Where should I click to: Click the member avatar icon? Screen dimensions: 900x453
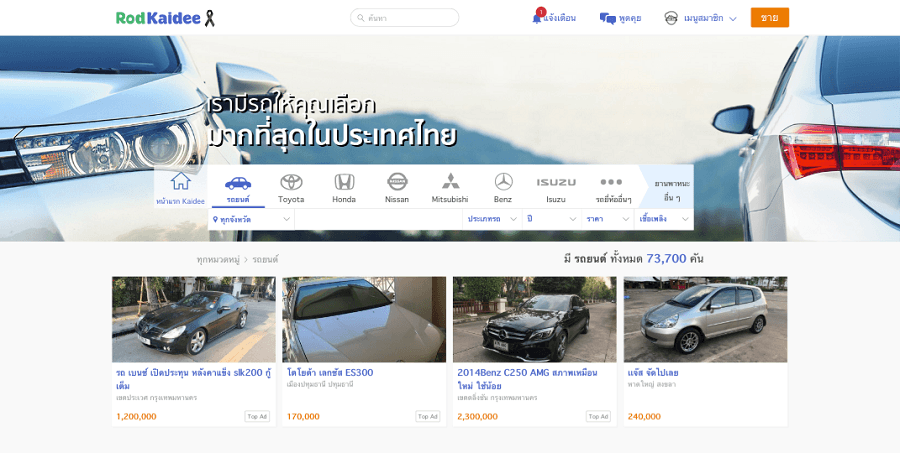pyautogui.click(x=671, y=18)
